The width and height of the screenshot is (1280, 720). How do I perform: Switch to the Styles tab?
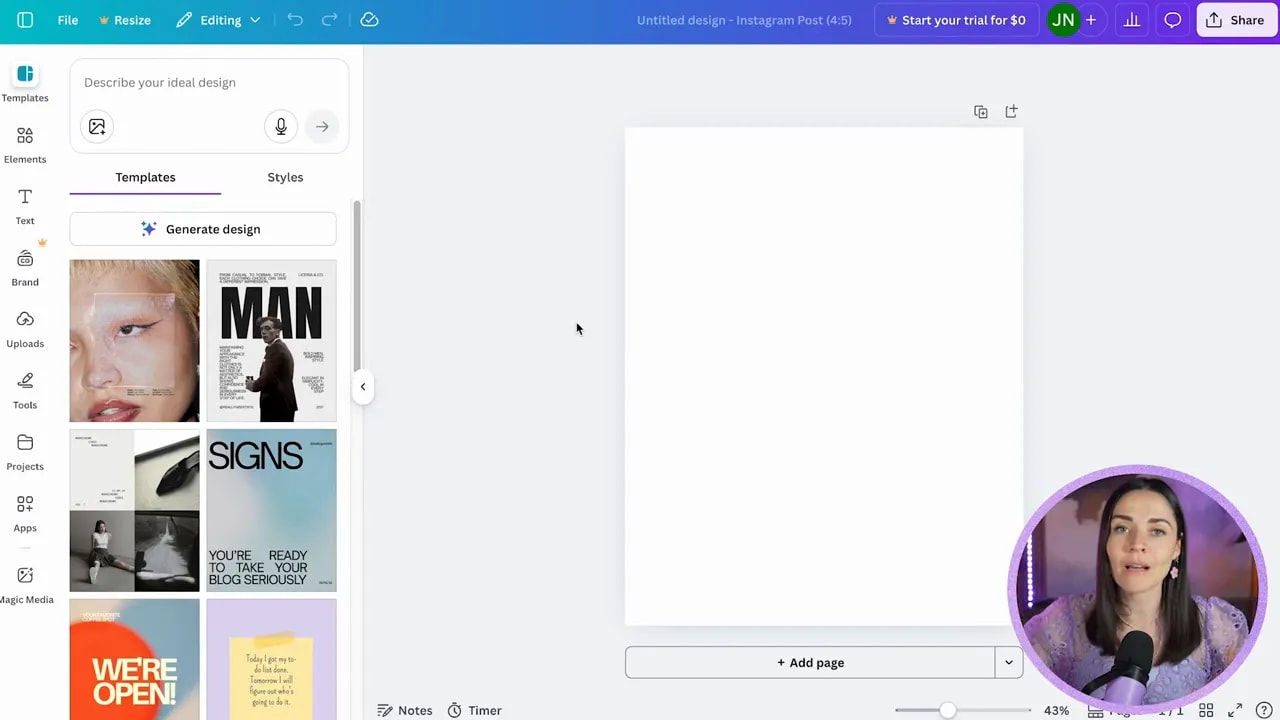285,177
